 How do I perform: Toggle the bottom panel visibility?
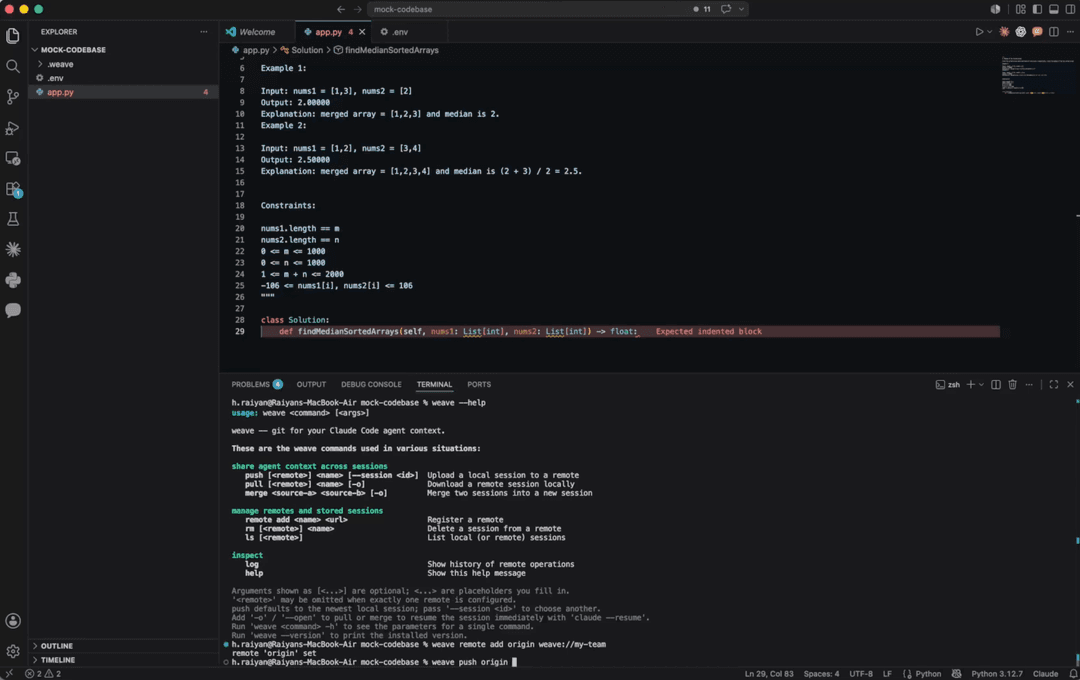1054,9
